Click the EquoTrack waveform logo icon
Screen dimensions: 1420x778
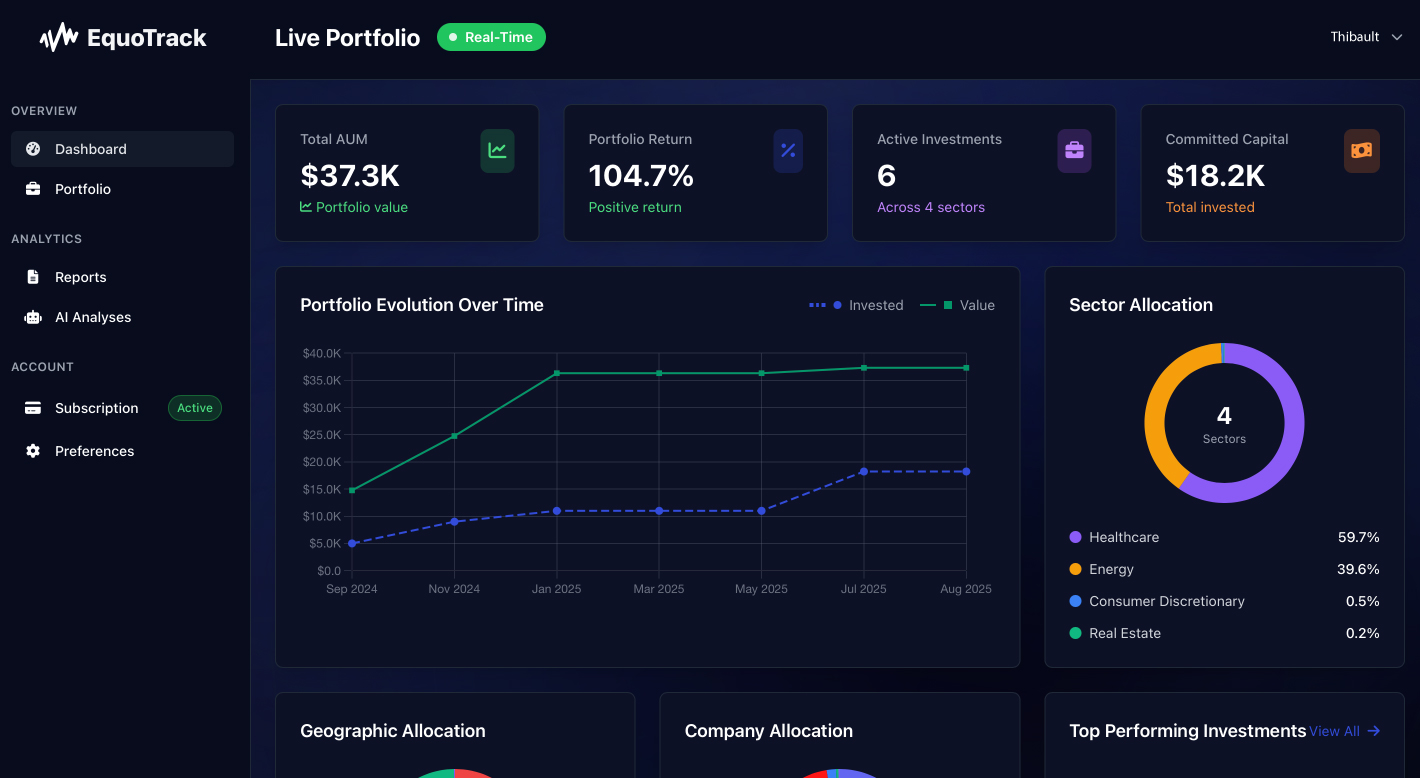(58, 38)
